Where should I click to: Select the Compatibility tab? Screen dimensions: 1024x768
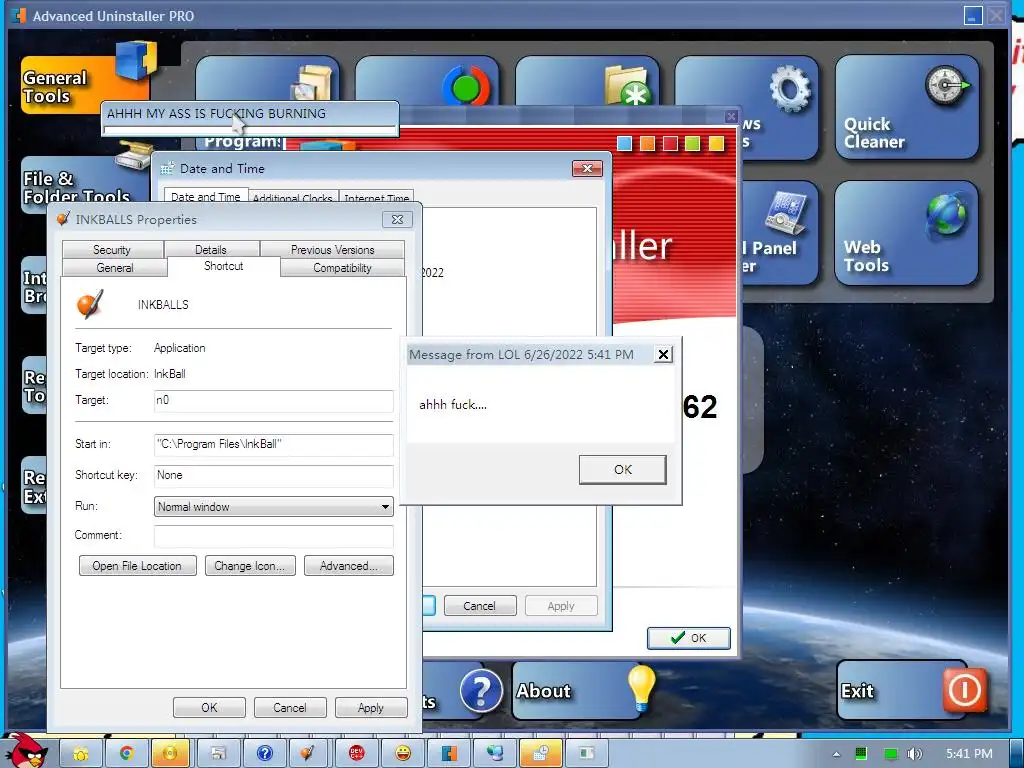pyautogui.click(x=342, y=268)
